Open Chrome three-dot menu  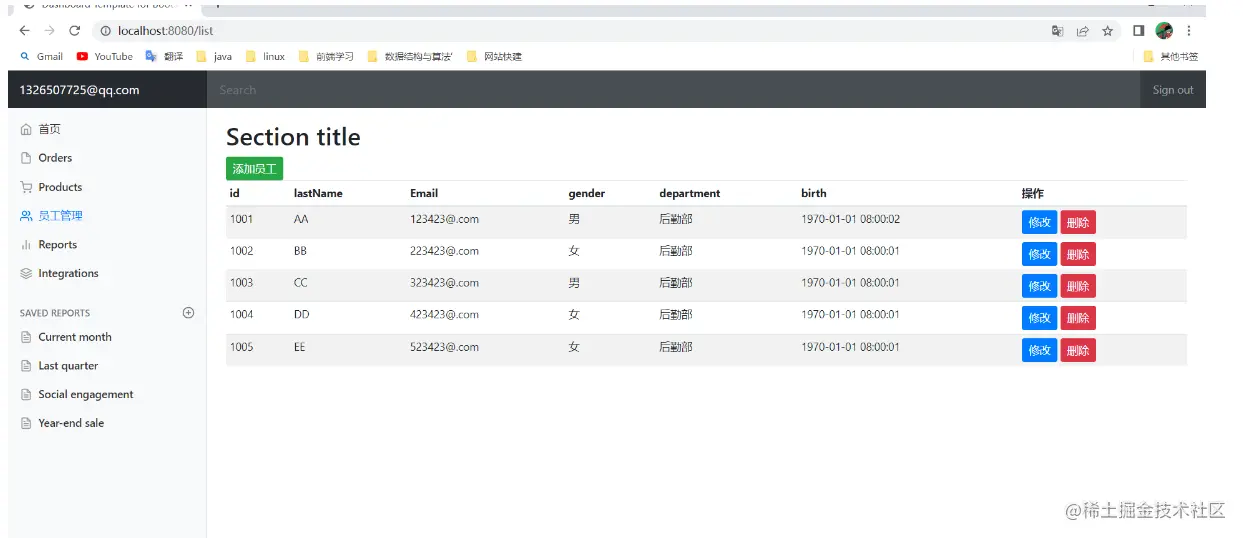point(1189,31)
